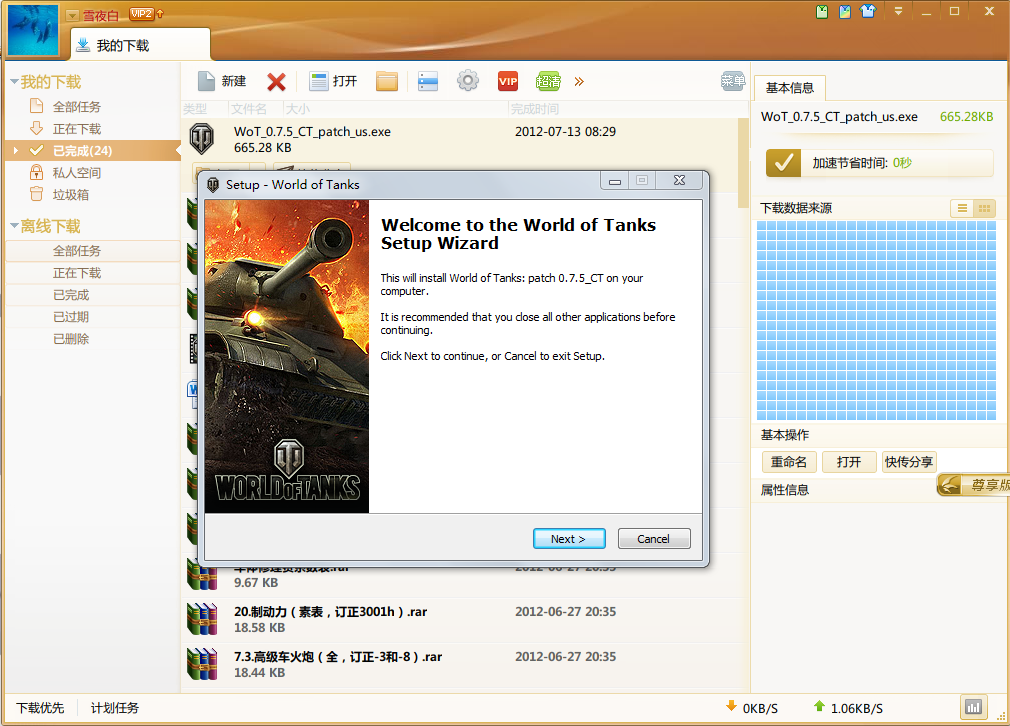Click Cancel in the Setup wizard
The height and width of the screenshot is (726, 1010).
pos(654,539)
